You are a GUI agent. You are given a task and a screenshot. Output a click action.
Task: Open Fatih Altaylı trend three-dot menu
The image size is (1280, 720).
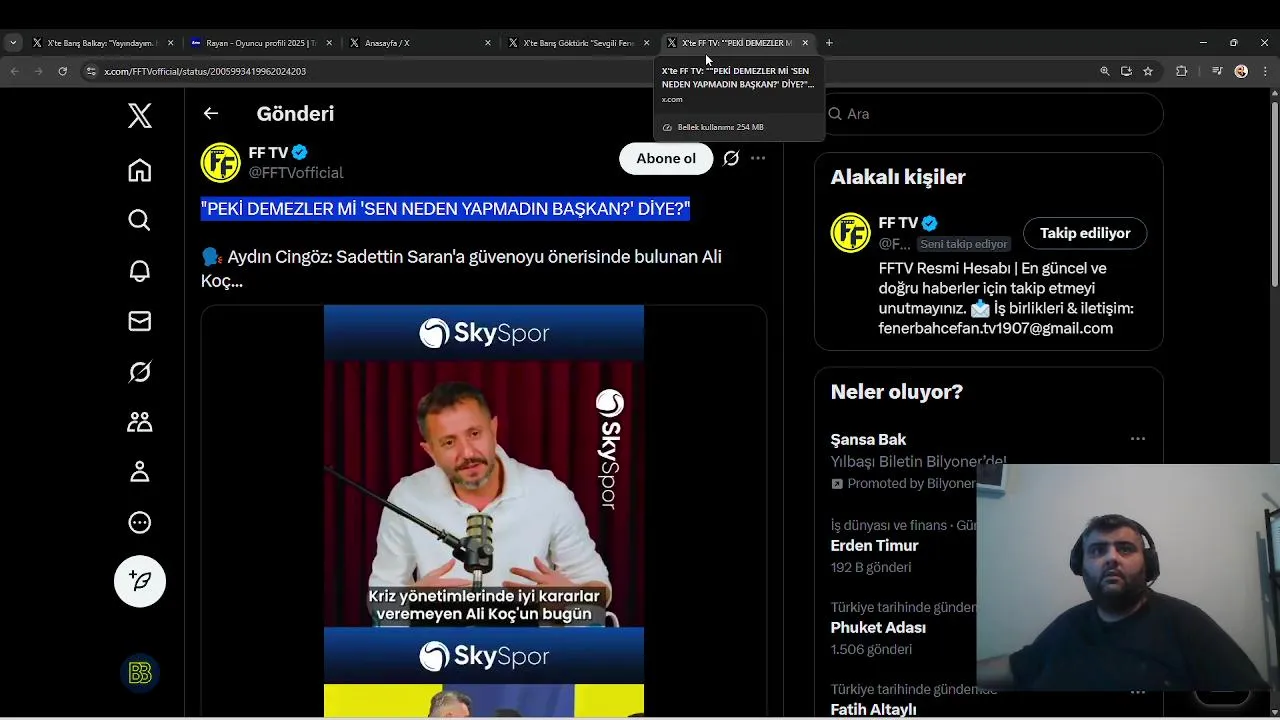1137,691
